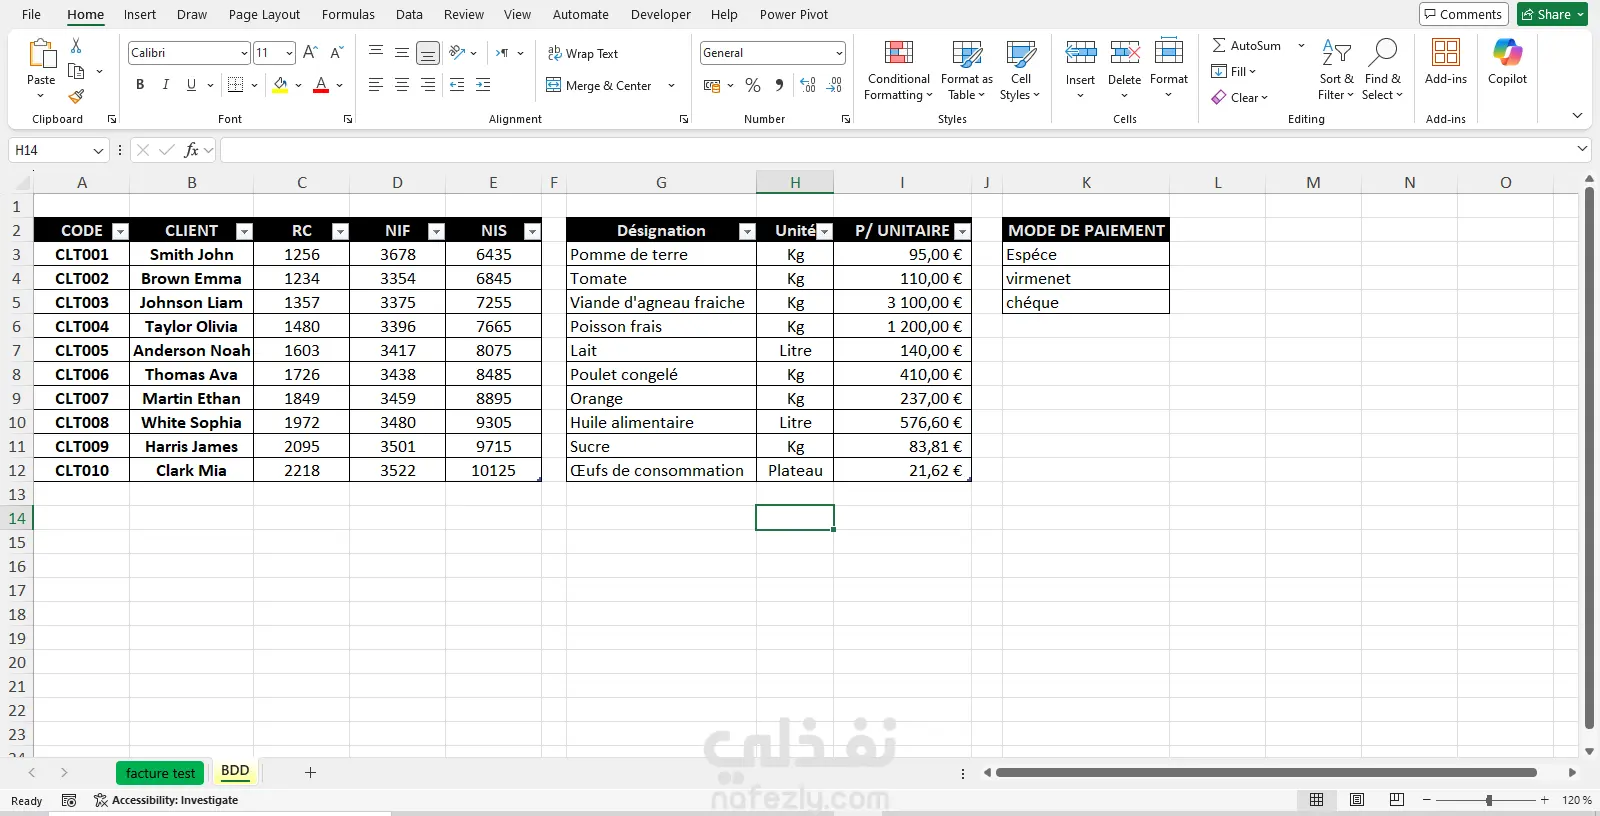Adjust the zoom slider in status bar
1600x816 pixels.
pos(1488,800)
